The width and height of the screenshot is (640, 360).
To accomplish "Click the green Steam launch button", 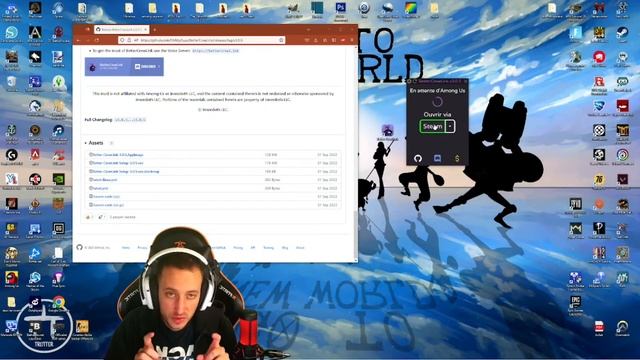I will [432, 127].
